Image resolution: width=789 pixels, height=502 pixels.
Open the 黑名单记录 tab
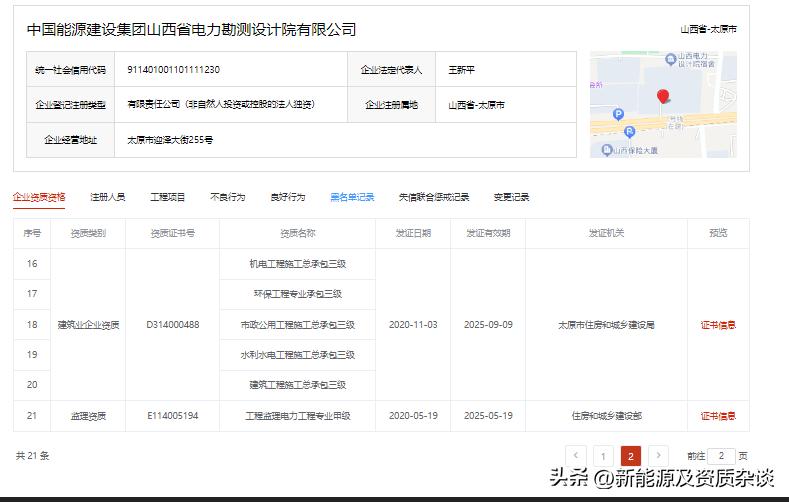tap(352, 197)
